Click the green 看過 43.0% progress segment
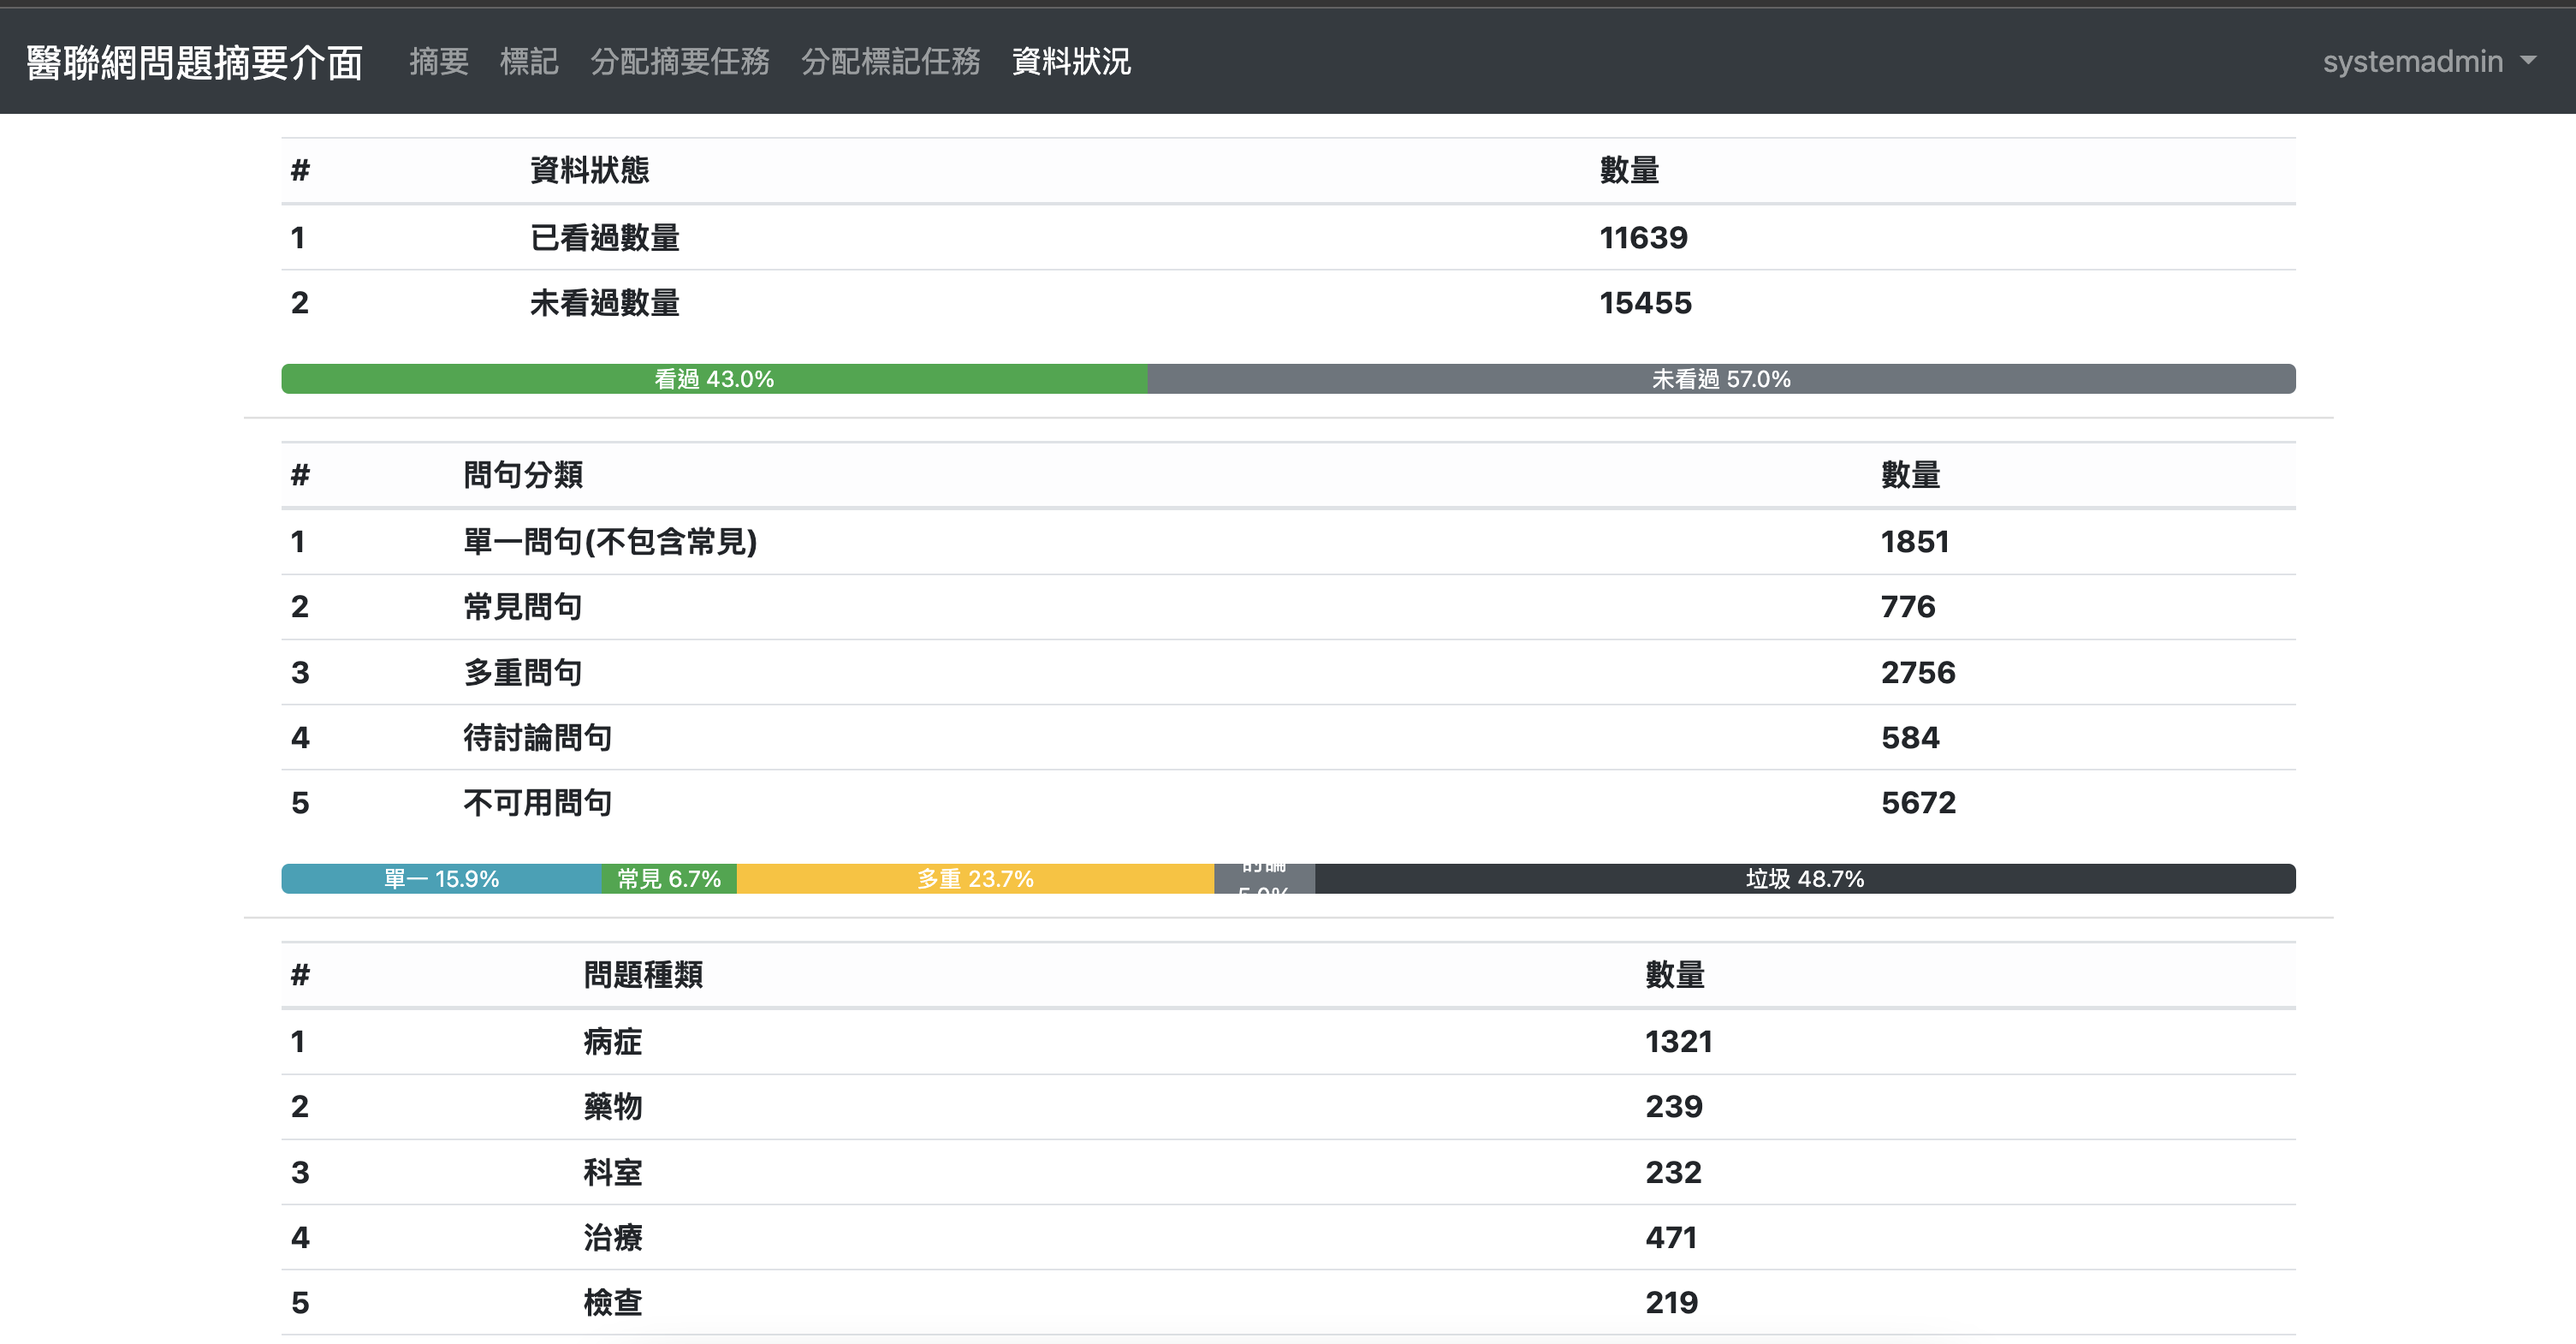 click(x=714, y=379)
